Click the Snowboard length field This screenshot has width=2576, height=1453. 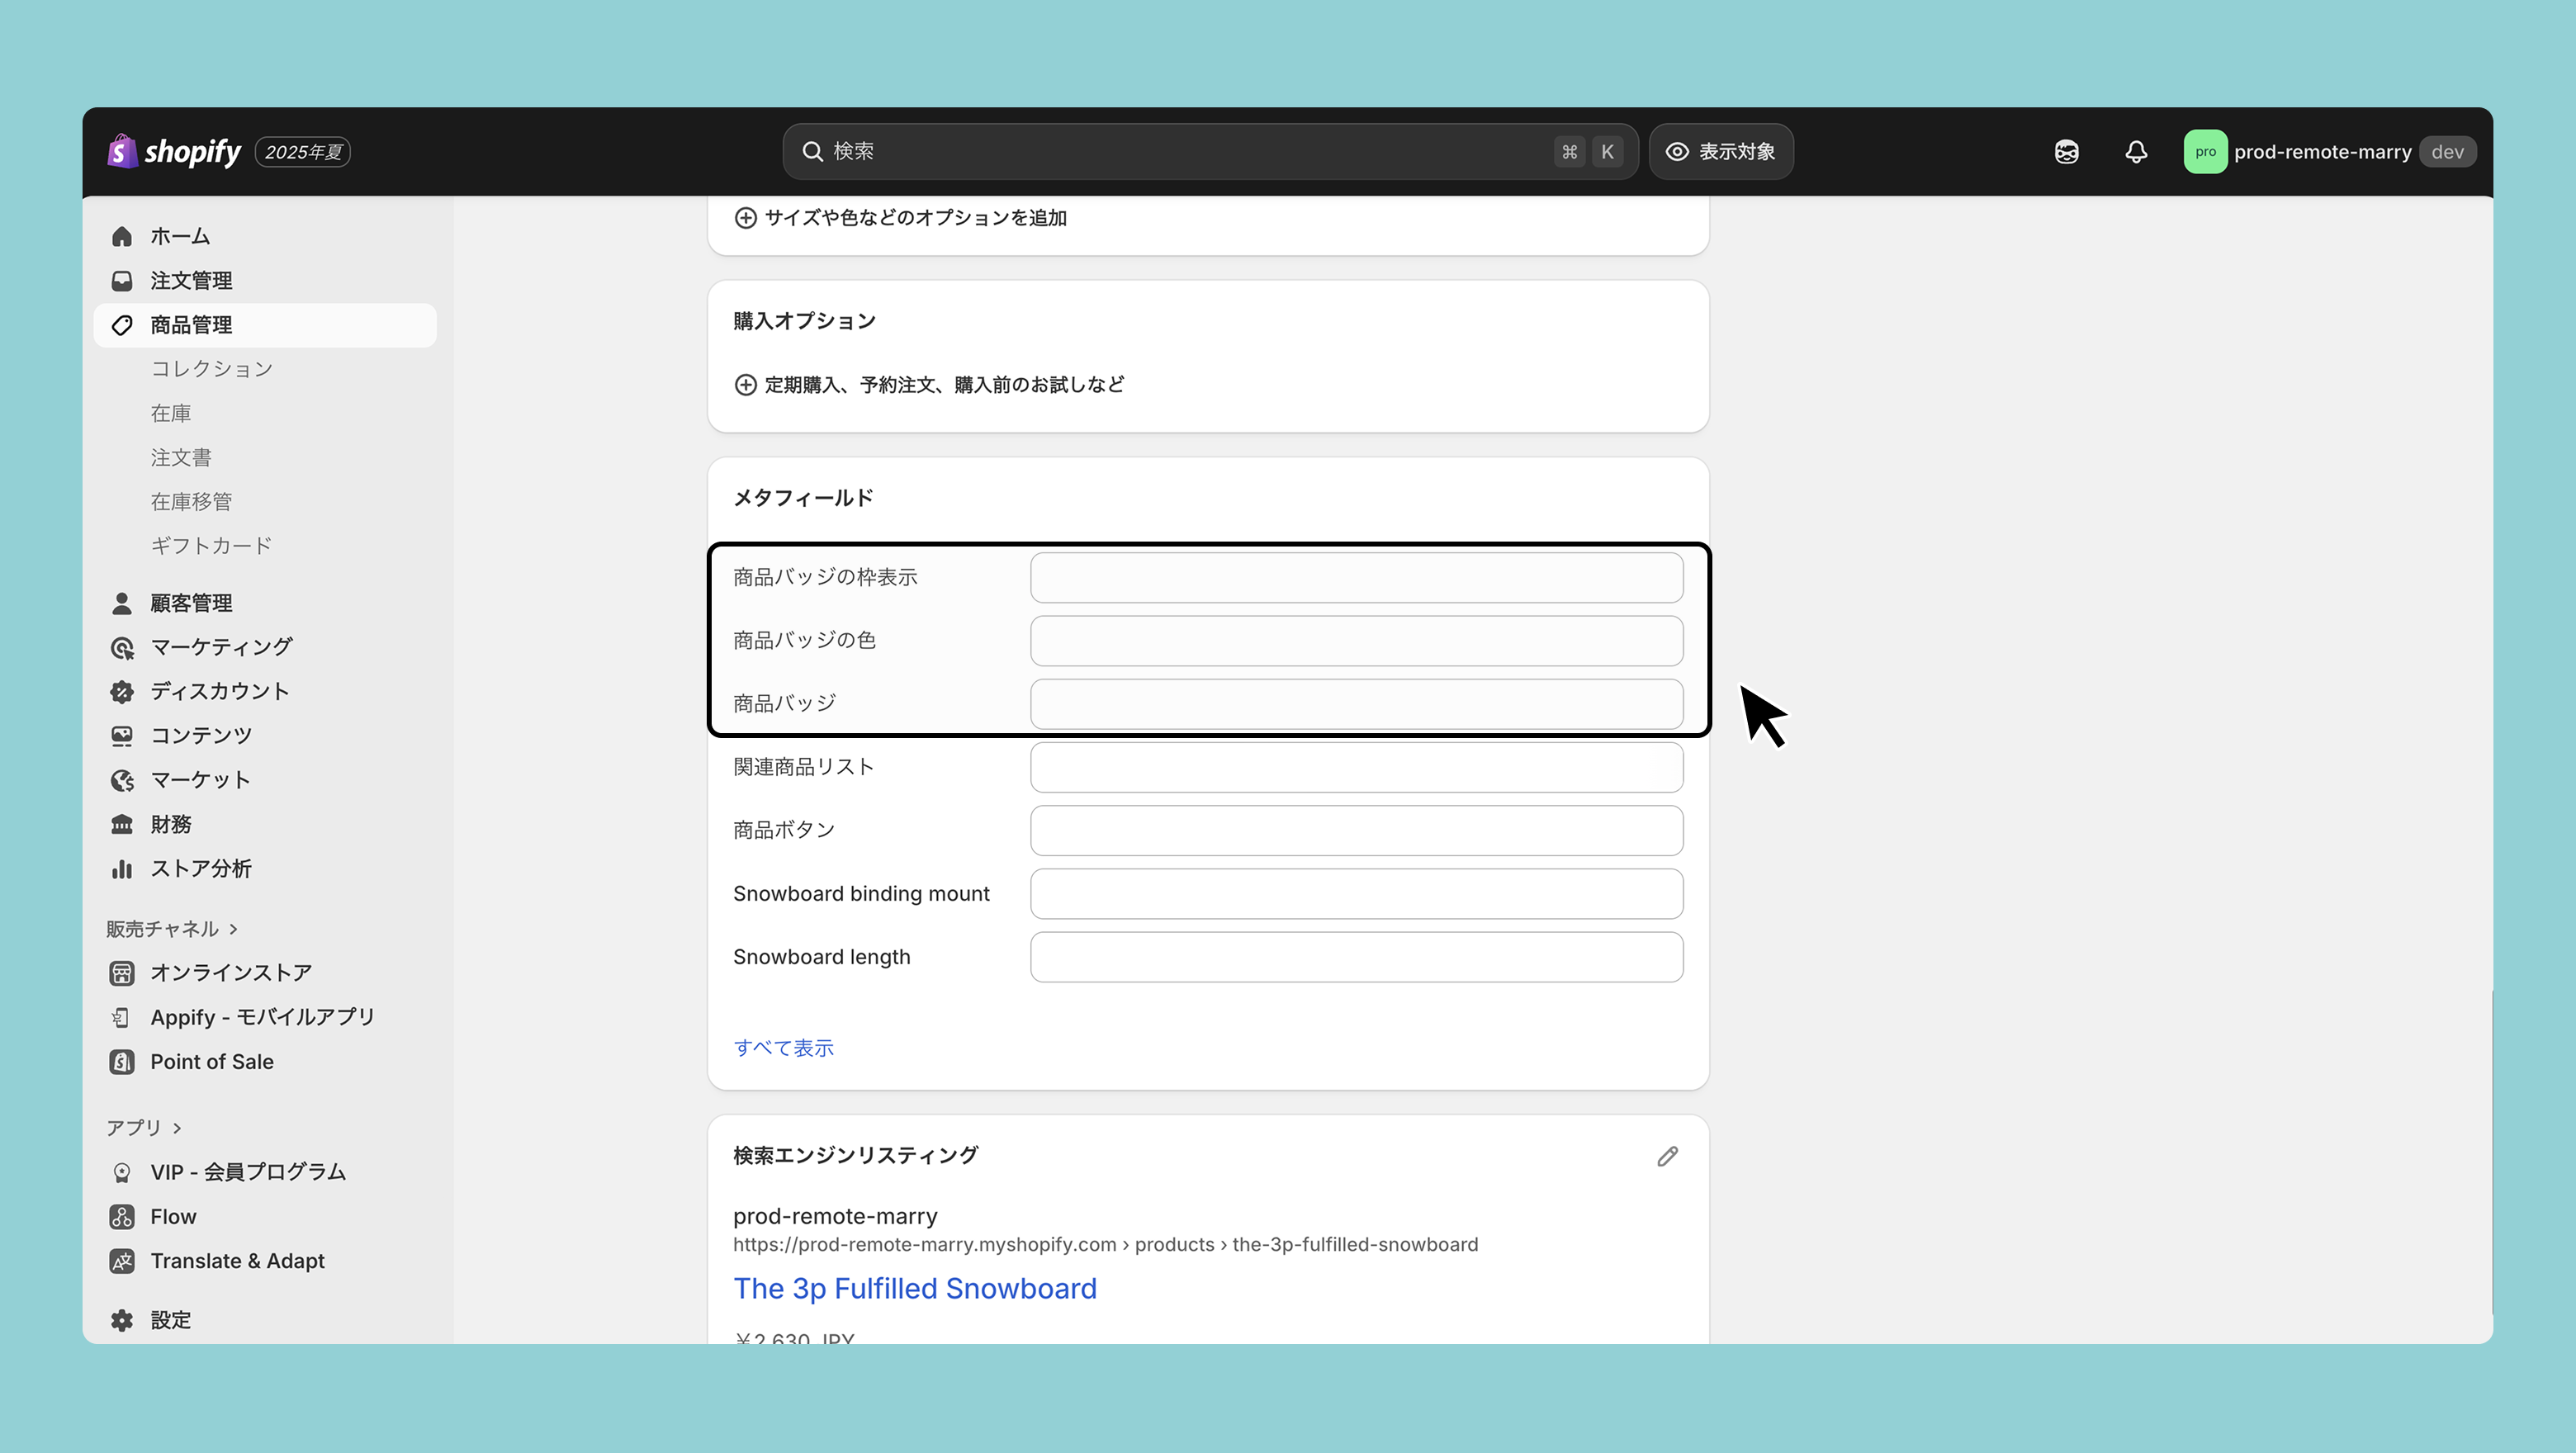pos(1356,957)
